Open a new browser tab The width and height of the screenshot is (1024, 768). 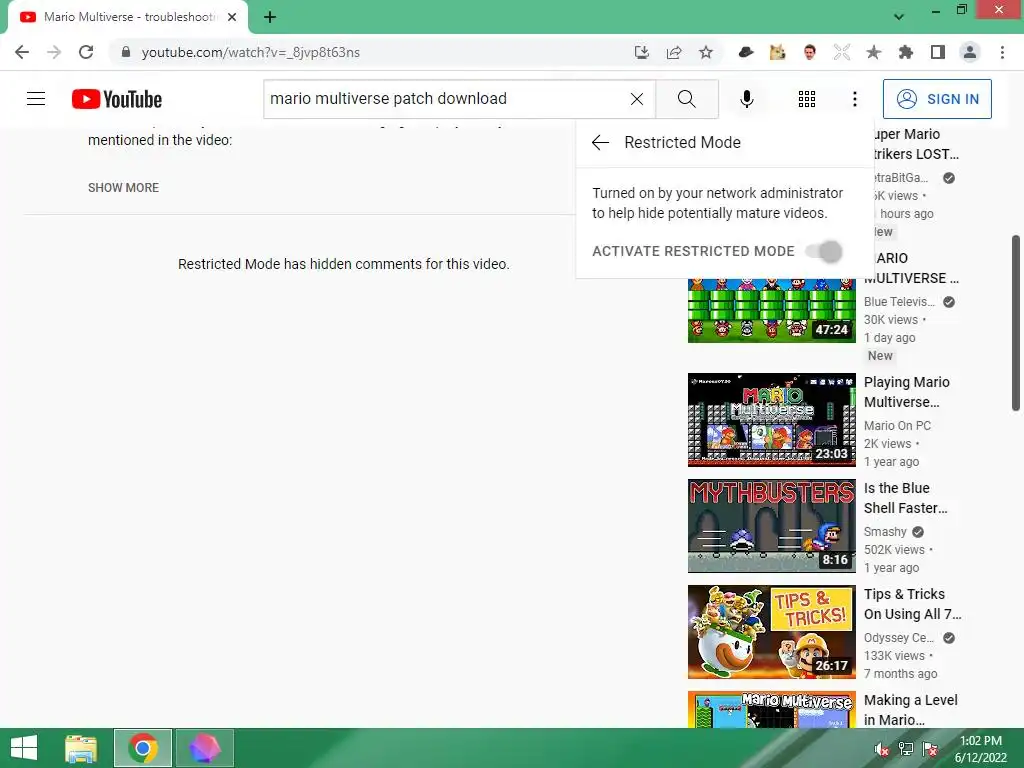pos(270,17)
